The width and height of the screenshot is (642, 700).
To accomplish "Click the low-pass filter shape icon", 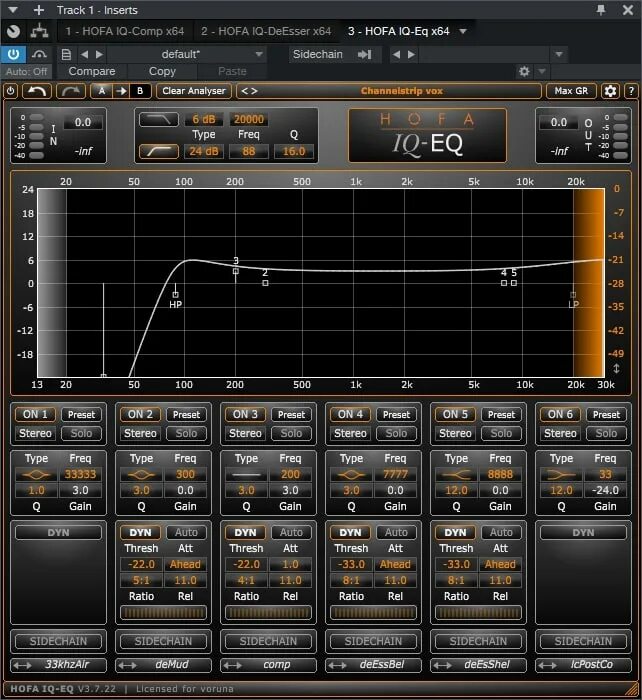I will click(159, 119).
